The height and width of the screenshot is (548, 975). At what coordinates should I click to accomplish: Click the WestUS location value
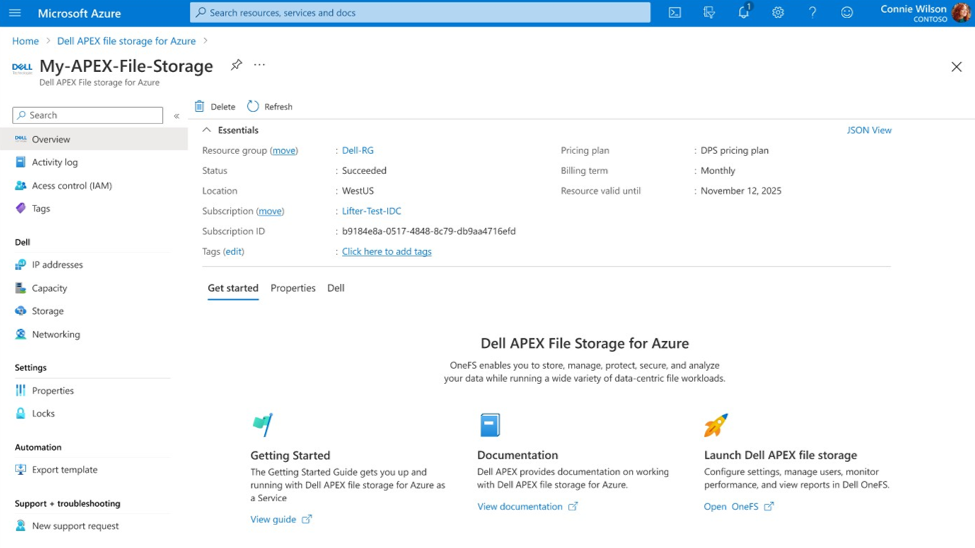pos(358,191)
